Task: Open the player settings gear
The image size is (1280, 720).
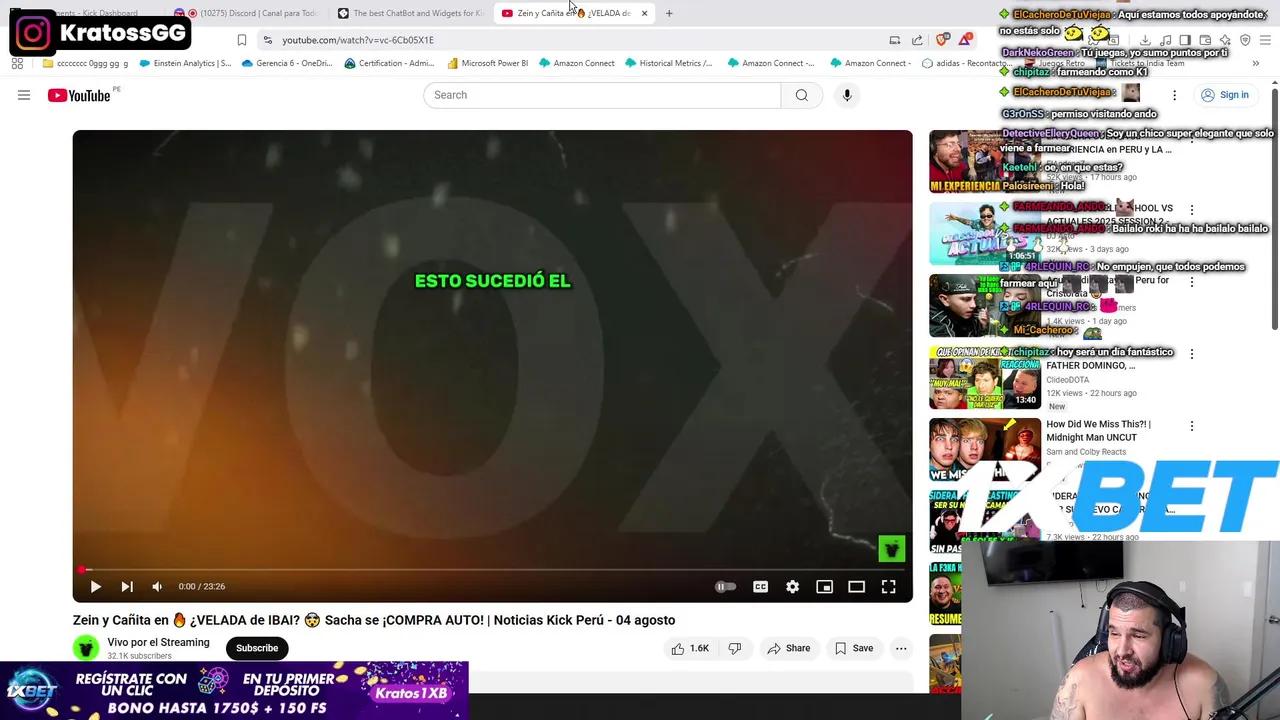Action: pyautogui.click(x=792, y=587)
